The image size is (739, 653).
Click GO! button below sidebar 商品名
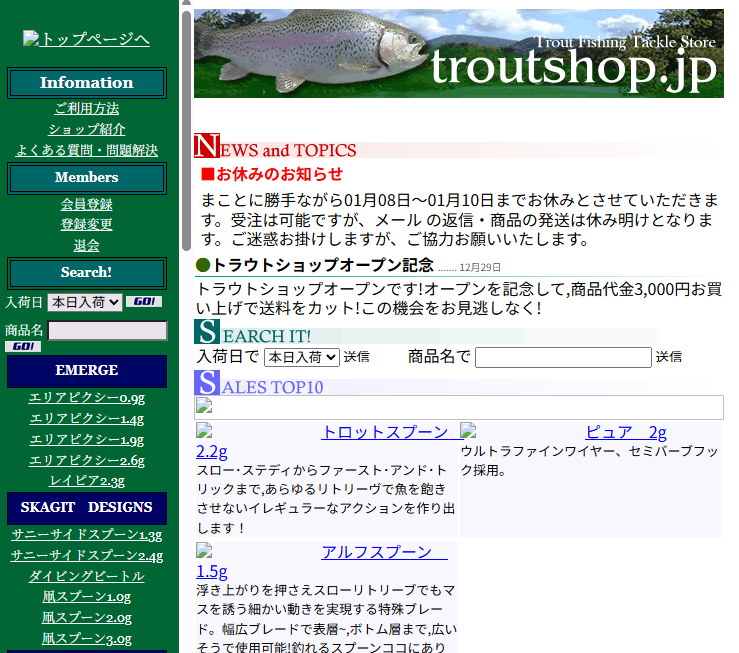23,347
